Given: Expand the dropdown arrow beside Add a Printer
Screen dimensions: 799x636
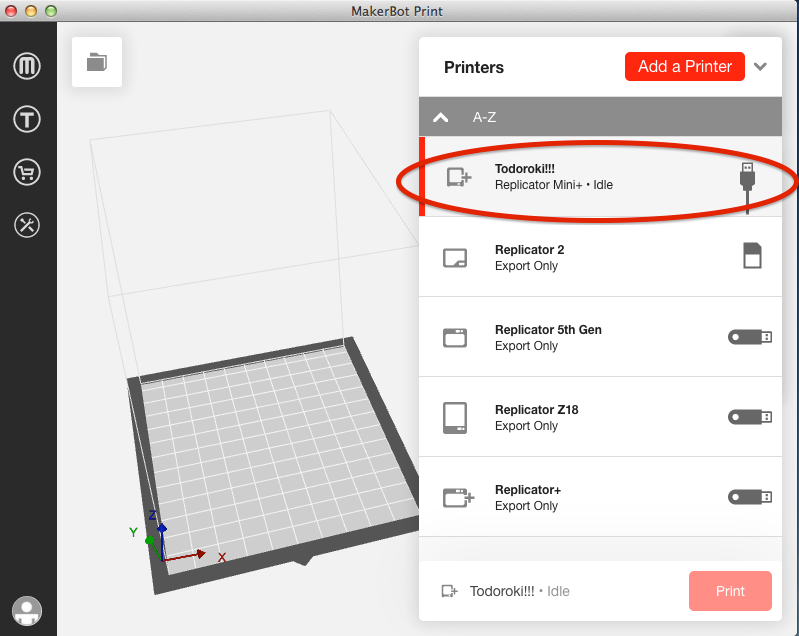Looking at the screenshot, I should point(760,67).
